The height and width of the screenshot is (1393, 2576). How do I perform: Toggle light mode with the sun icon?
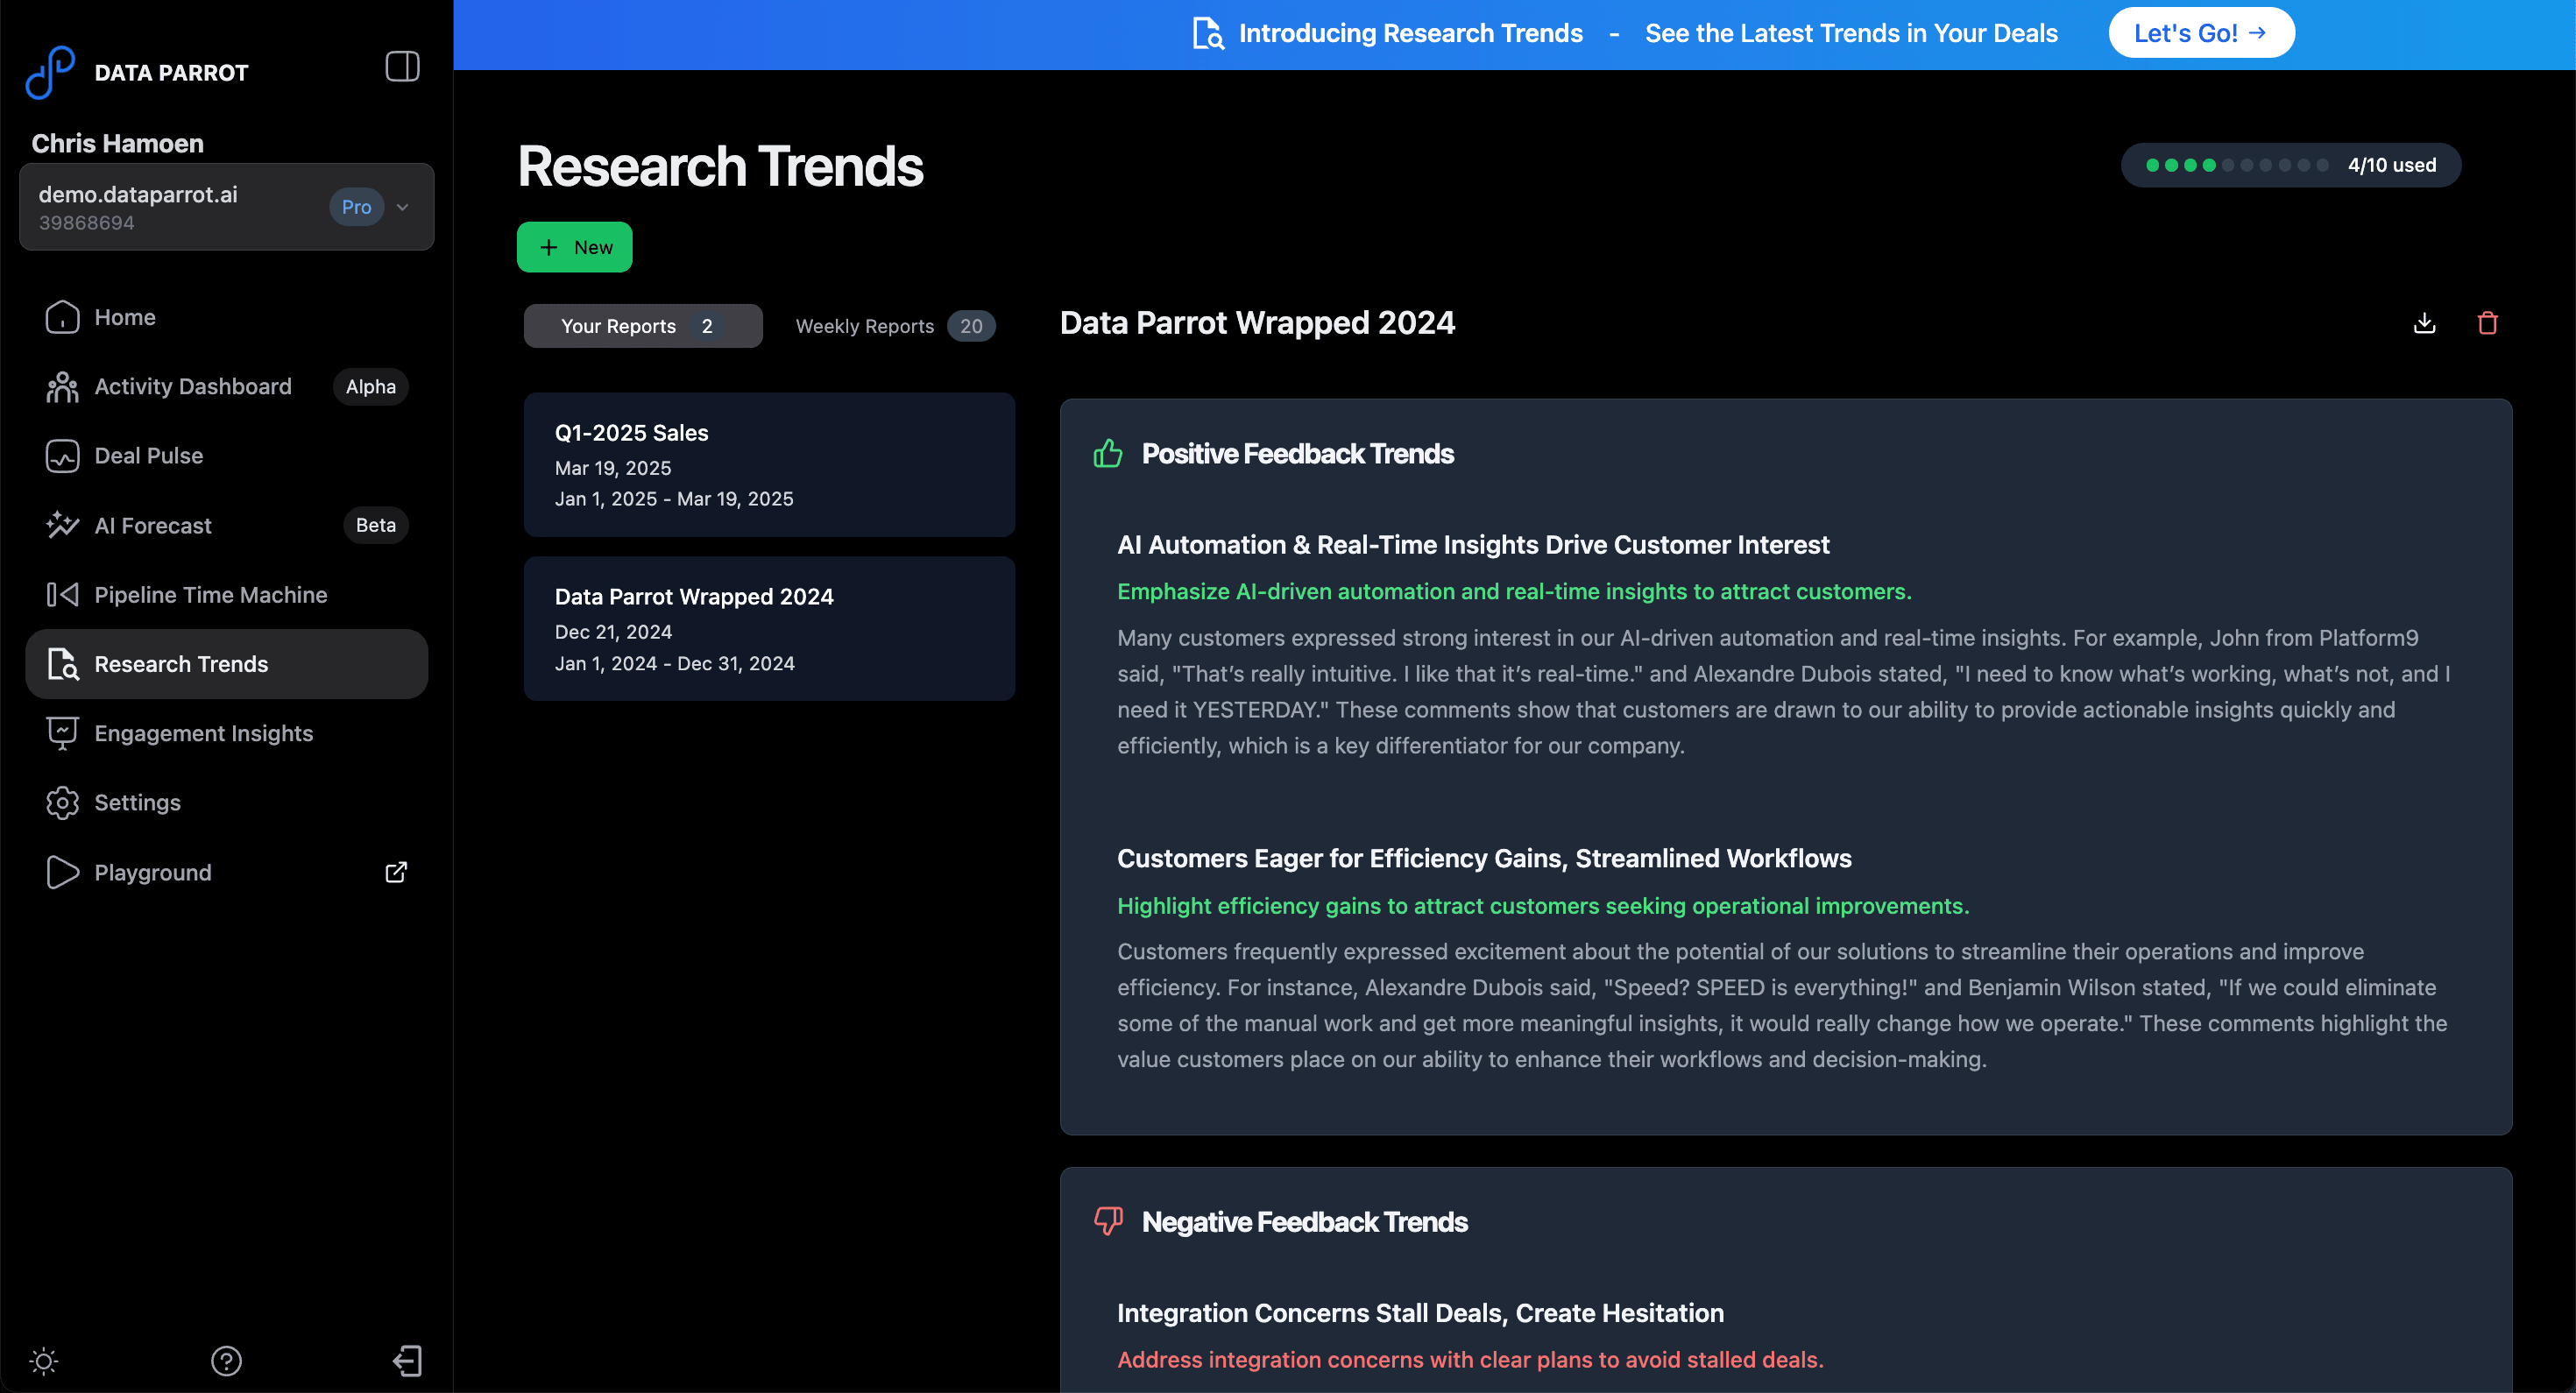[x=44, y=1361]
